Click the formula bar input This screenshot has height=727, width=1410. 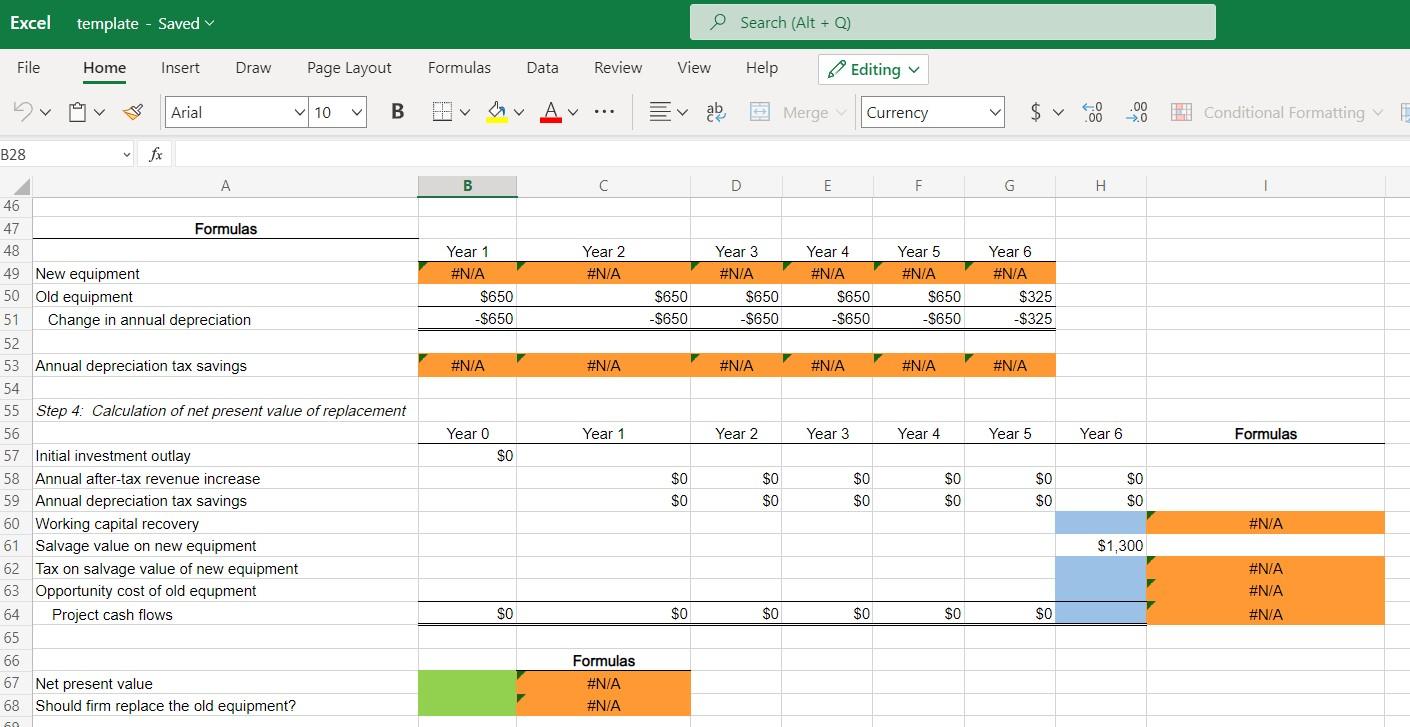click(x=790, y=154)
